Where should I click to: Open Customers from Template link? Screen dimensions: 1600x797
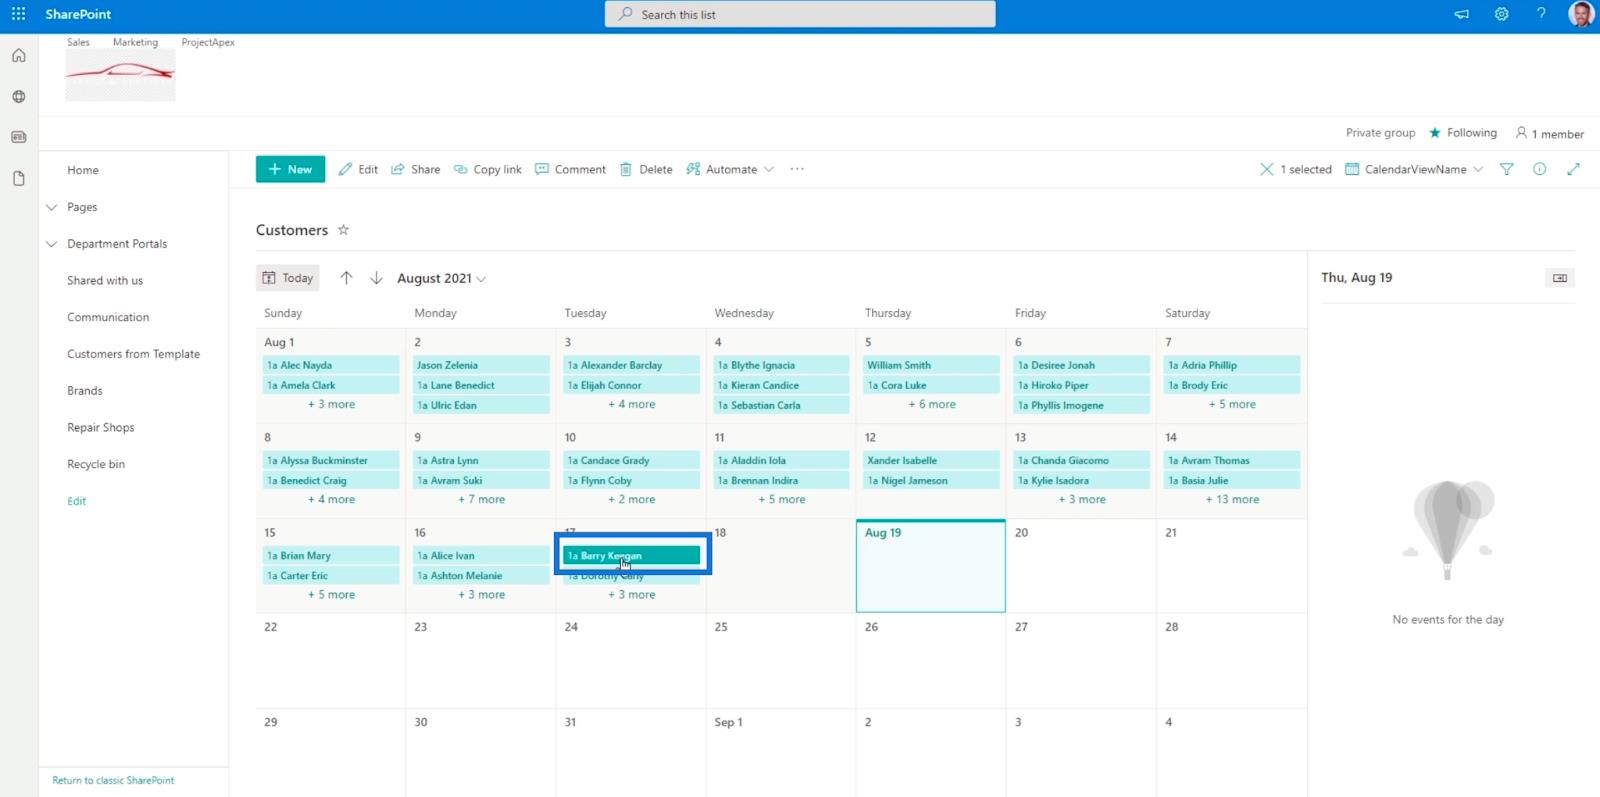(x=133, y=354)
